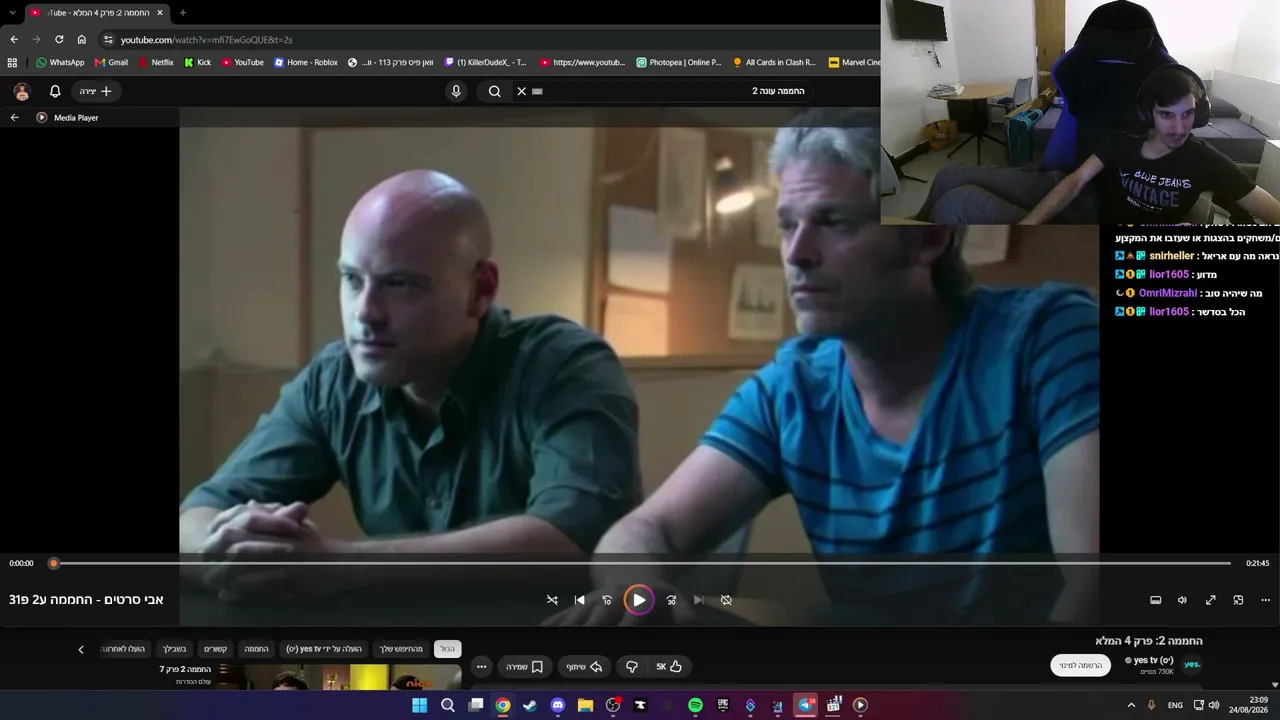Run the YouTube search with magnifier icon

click(x=494, y=91)
